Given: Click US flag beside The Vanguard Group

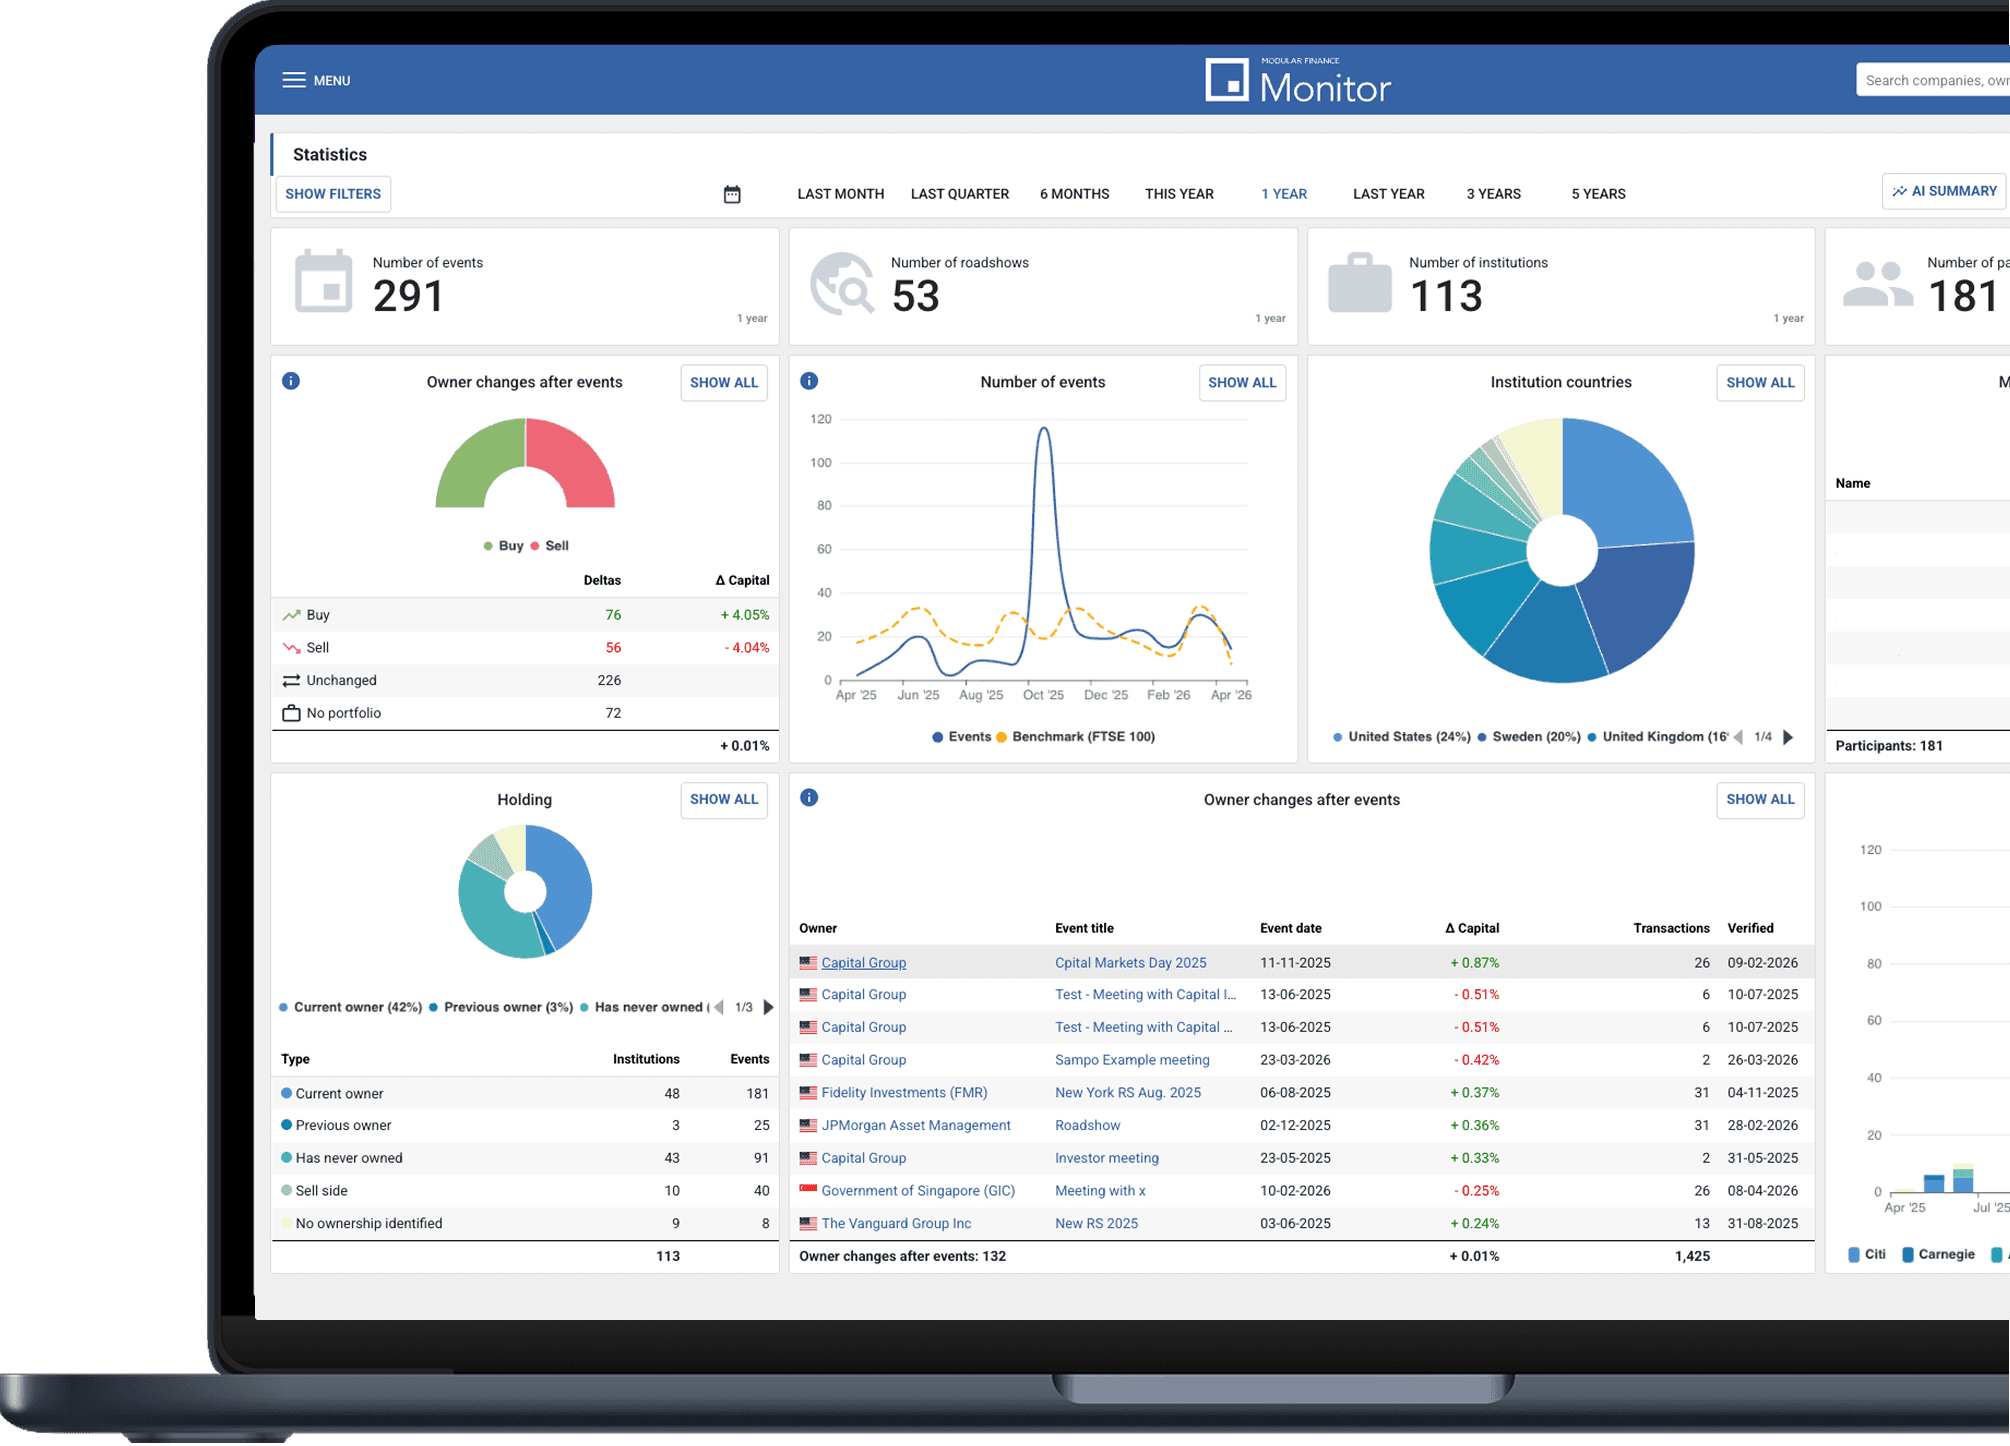Looking at the screenshot, I should tap(808, 1223).
